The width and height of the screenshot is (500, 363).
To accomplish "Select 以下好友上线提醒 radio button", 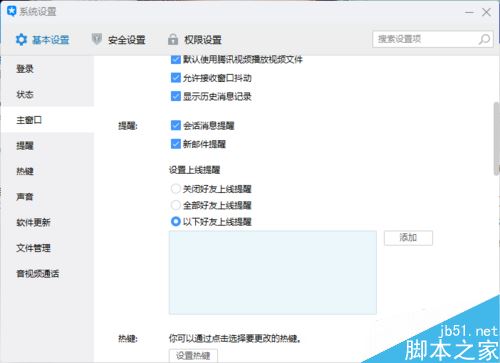I will click(x=176, y=221).
